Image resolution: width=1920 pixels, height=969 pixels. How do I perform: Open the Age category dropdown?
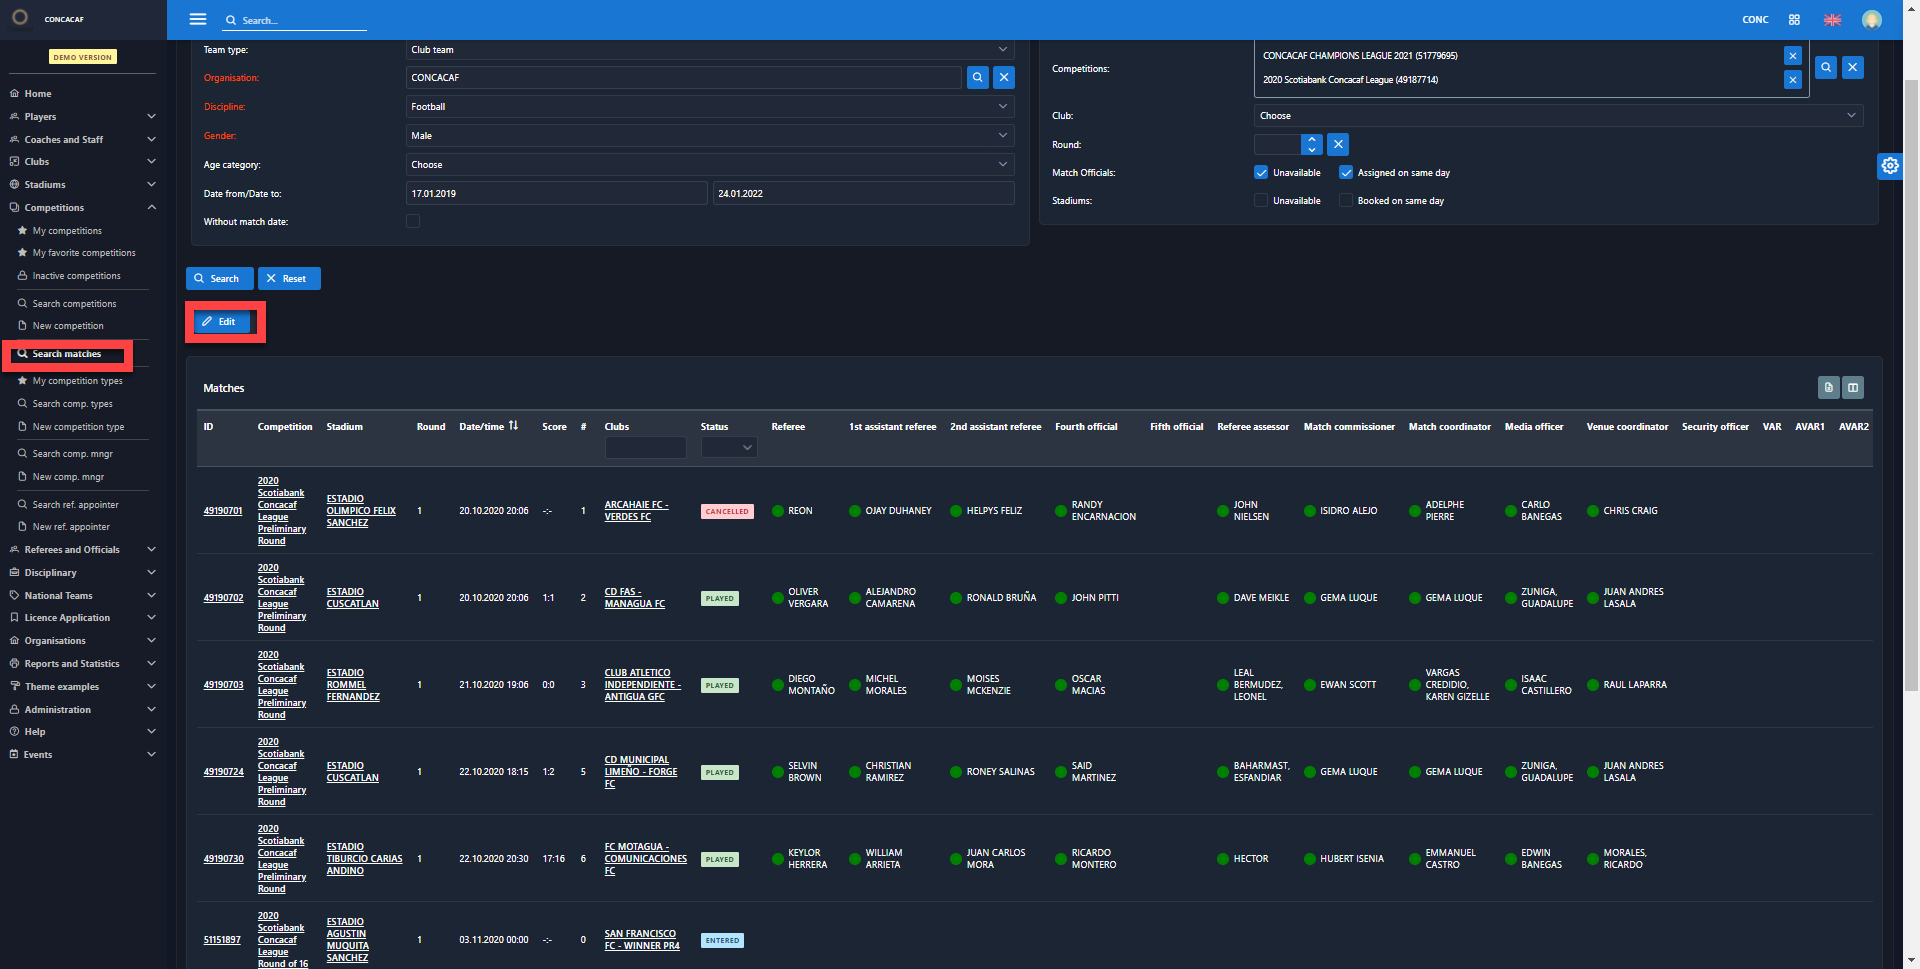click(x=709, y=165)
